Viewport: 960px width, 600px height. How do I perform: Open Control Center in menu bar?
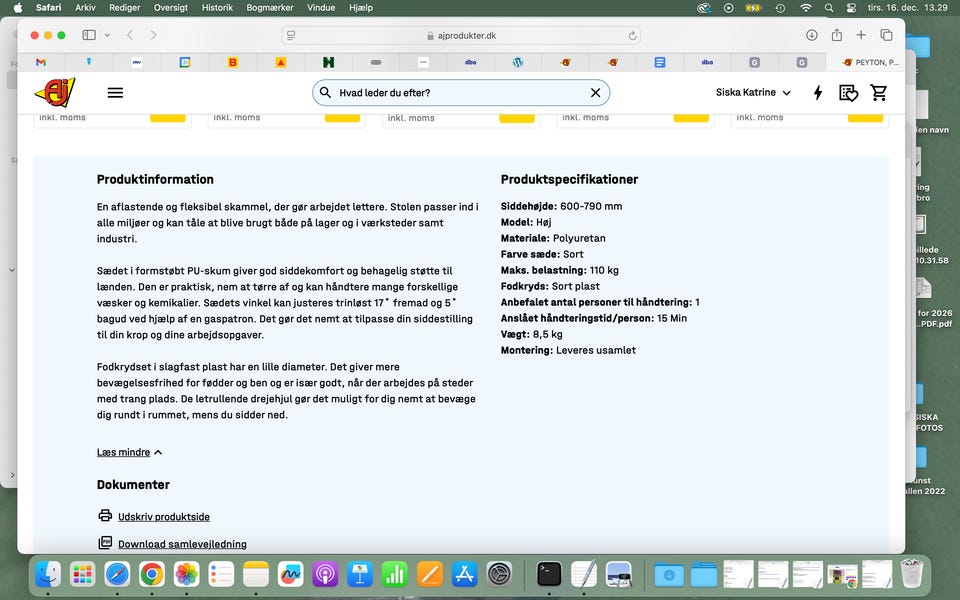[x=851, y=8]
